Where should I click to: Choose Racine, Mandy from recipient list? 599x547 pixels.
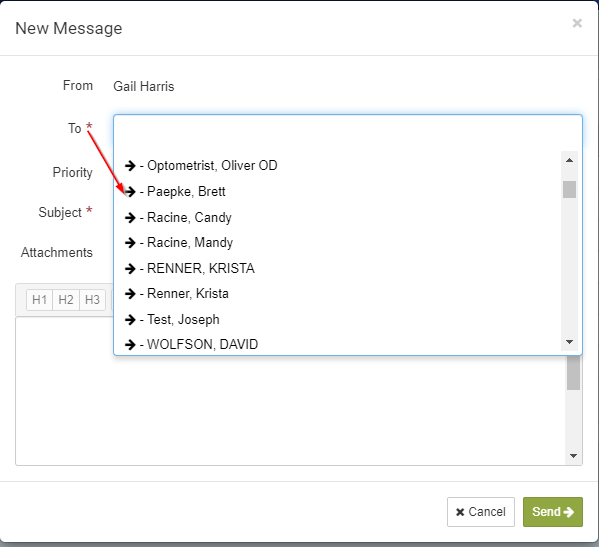click(x=337, y=243)
